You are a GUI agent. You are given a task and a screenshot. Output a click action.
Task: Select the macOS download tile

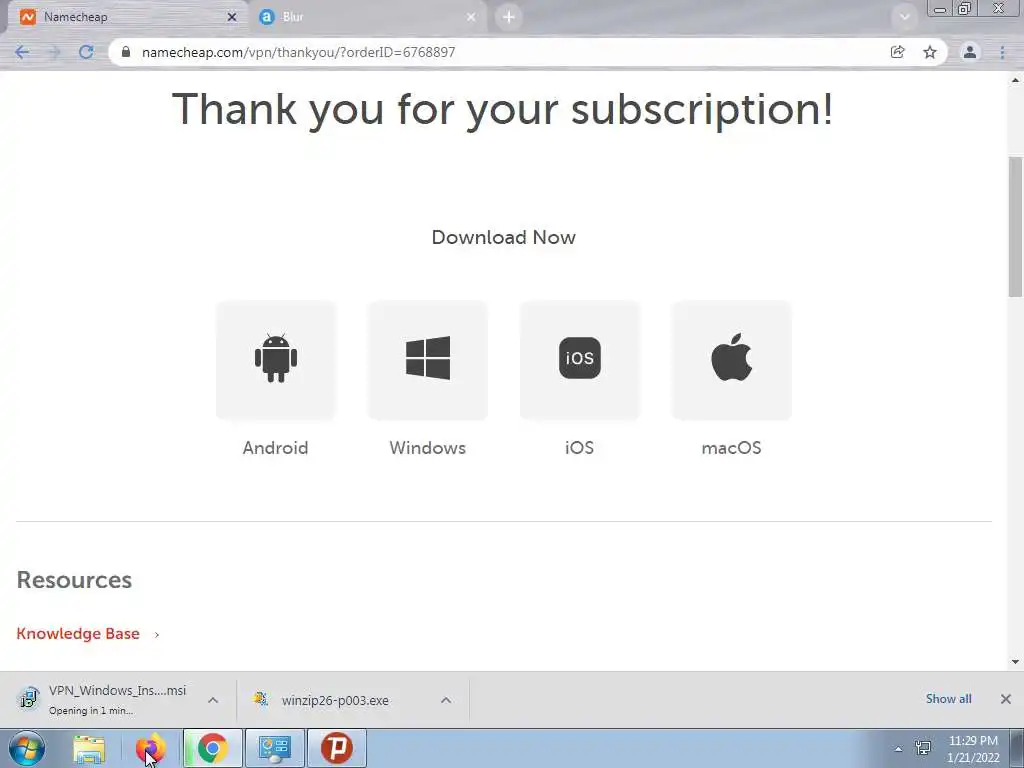tap(731, 360)
